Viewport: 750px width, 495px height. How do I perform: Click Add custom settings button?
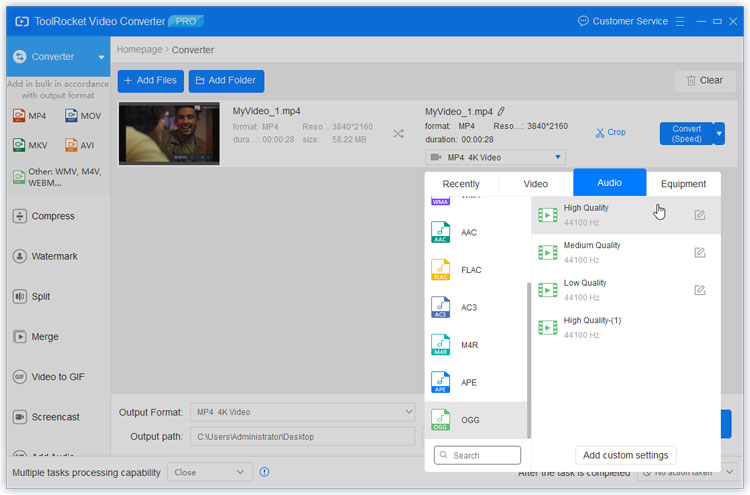[625, 455]
